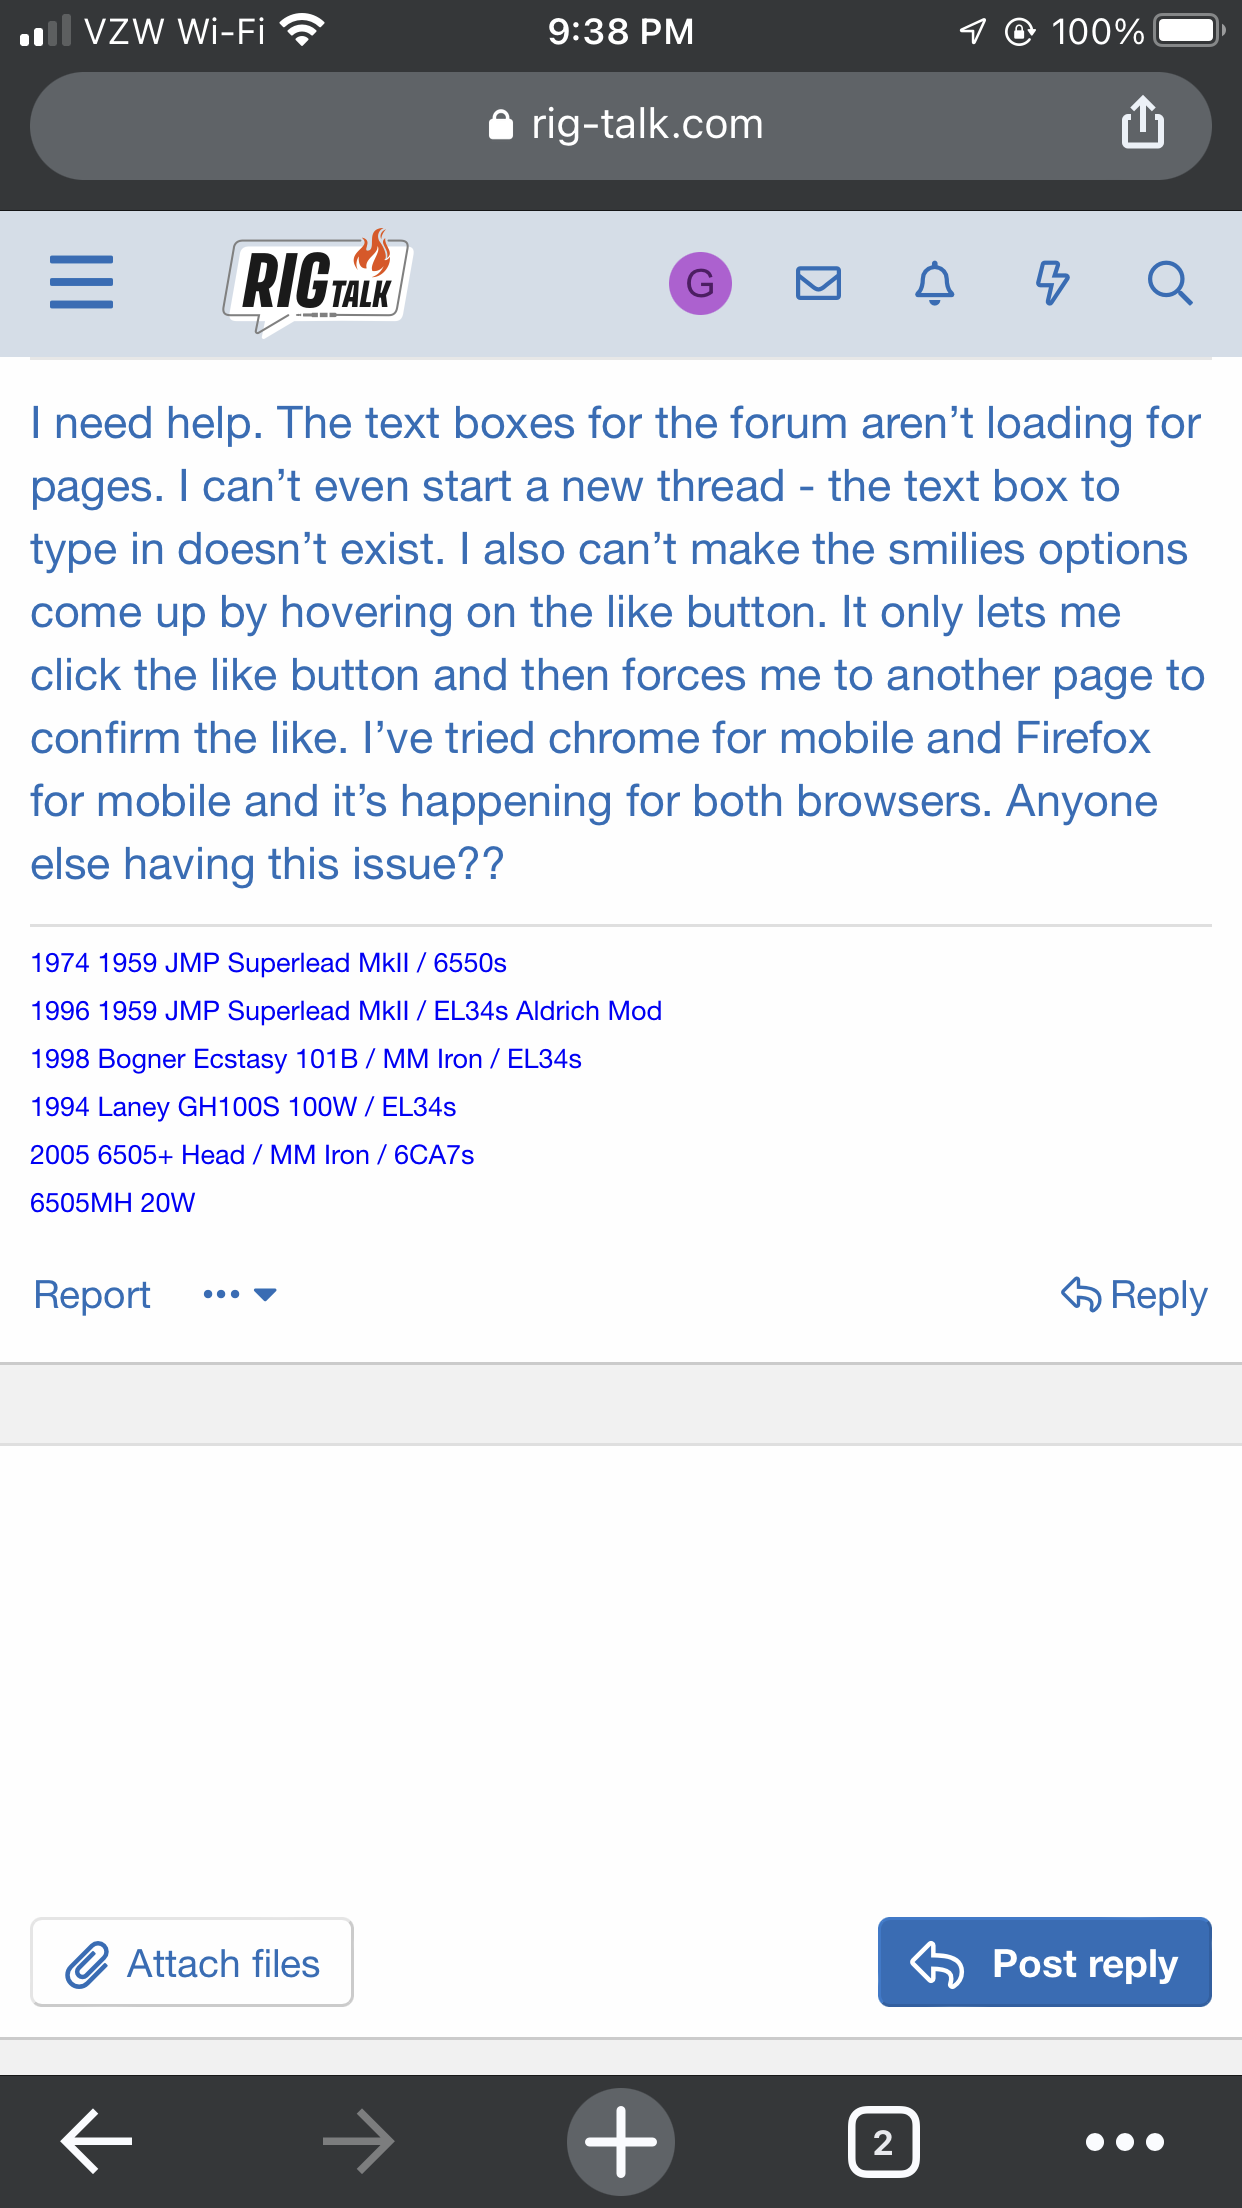Open the envelope conversations inbox
The width and height of the screenshot is (1242, 2208).
pos(818,283)
